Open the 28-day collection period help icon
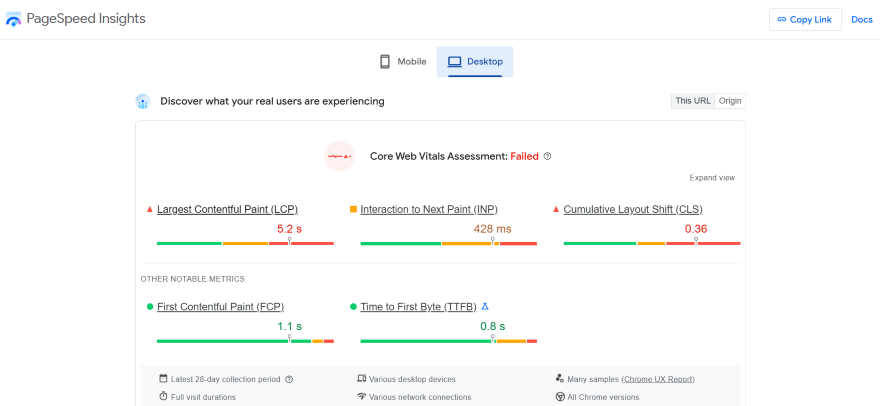The image size is (880, 406). [x=289, y=379]
